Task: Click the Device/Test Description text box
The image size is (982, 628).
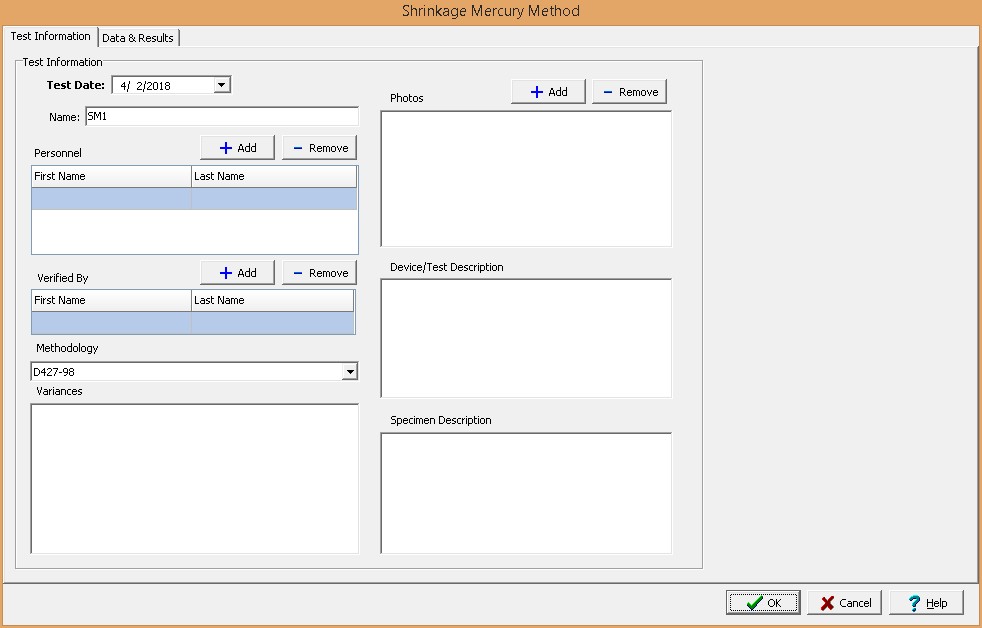Action: click(x=526, y=338)
